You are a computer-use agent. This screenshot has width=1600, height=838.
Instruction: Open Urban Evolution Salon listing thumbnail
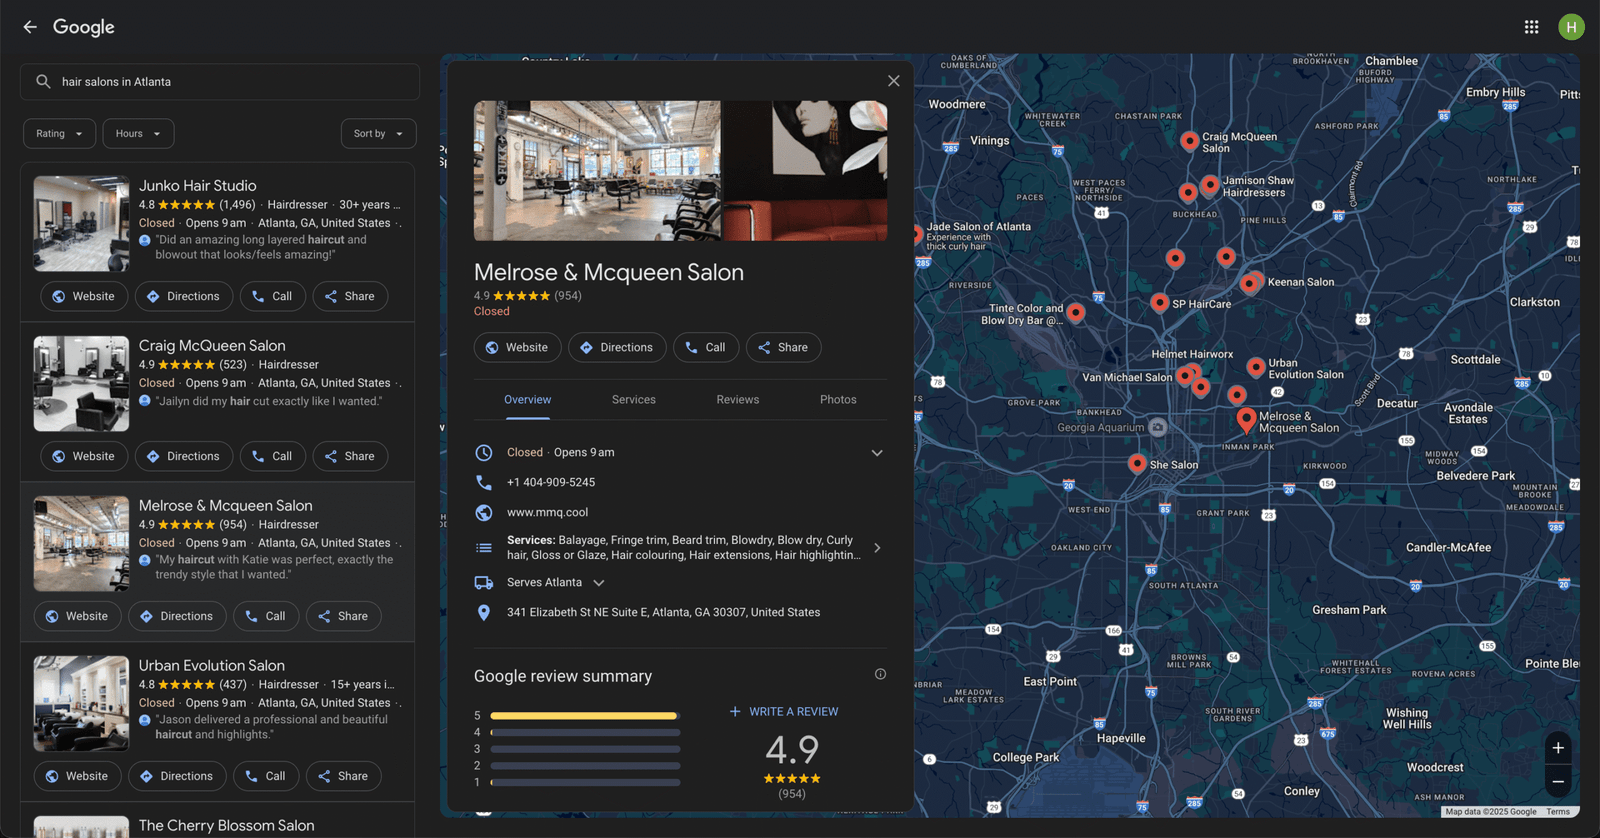tap(81, 704)
